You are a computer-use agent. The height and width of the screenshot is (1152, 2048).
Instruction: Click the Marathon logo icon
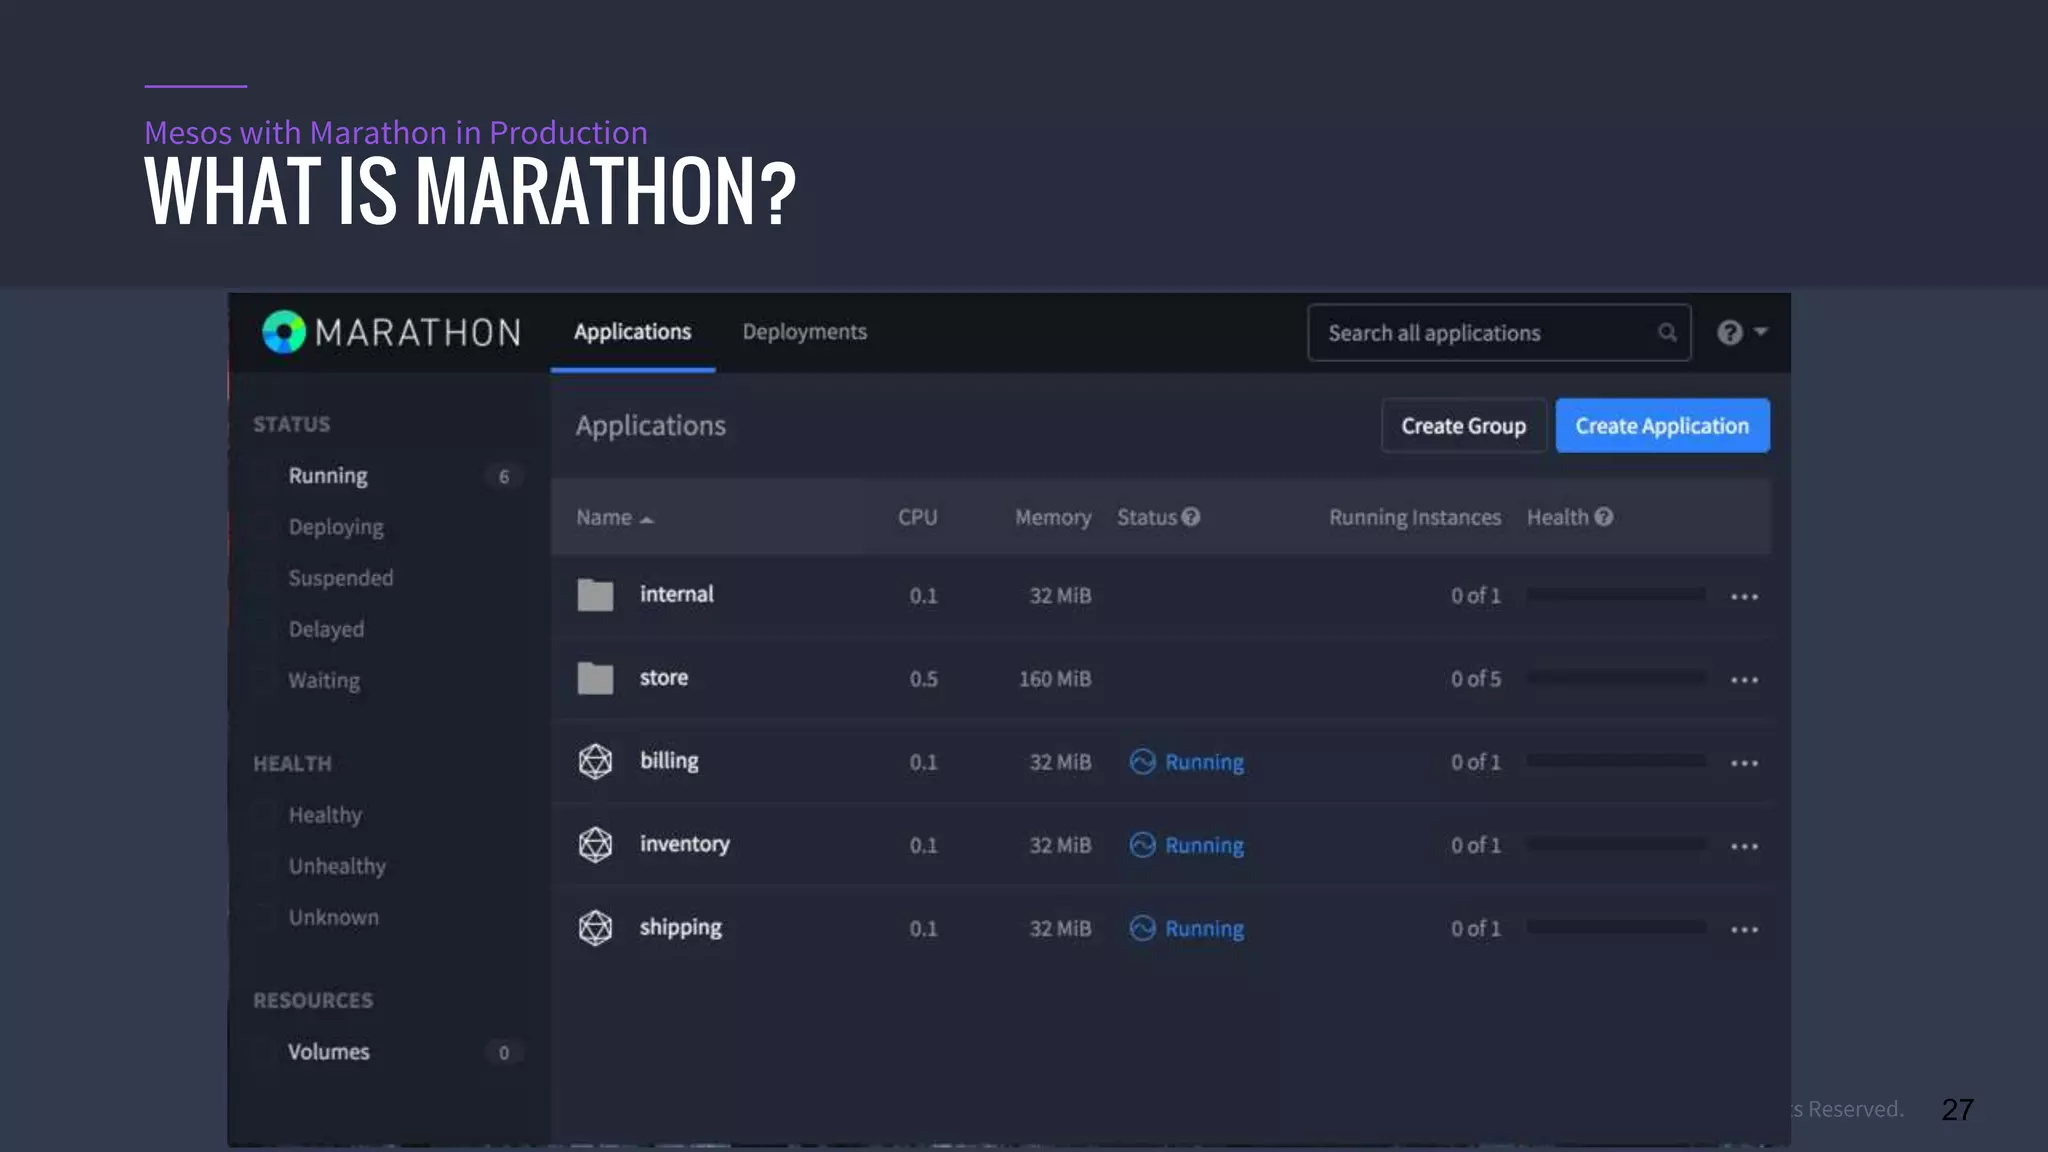pos(284,332)
